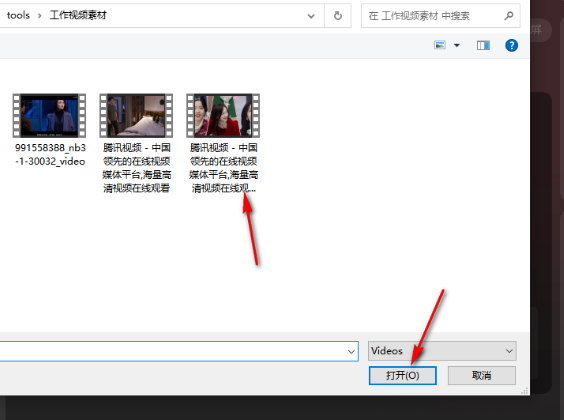Navigate to tools in the breadcrumb path
The height and width of the screenshot is (420, 564).
tap(18, 15)
